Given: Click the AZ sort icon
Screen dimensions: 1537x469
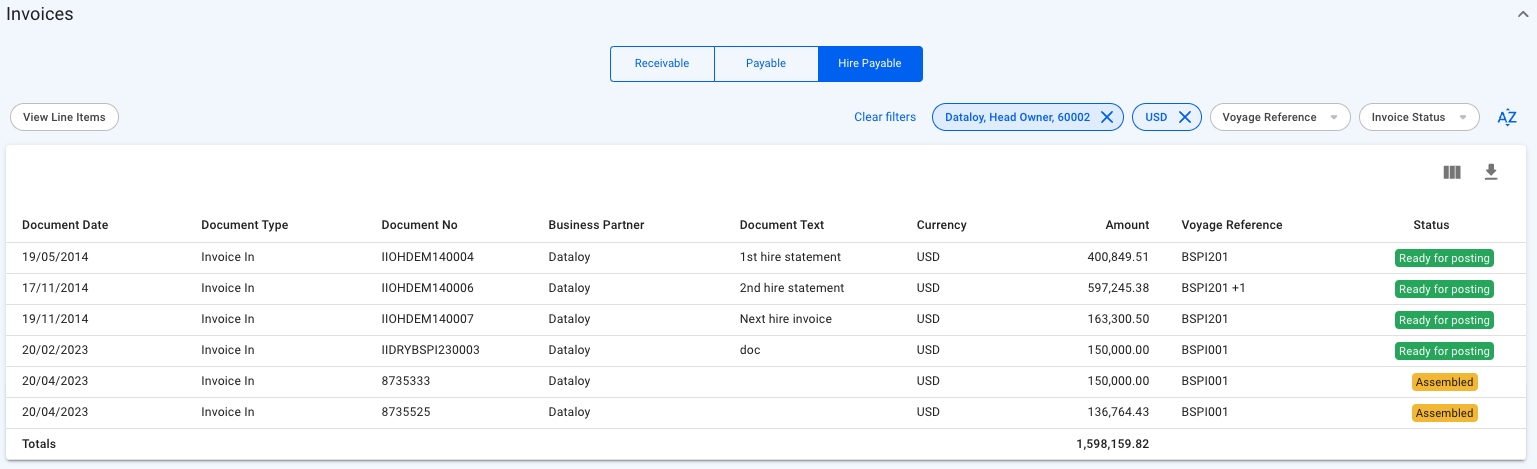Looking at the screenshot, I should (1506, 118).
